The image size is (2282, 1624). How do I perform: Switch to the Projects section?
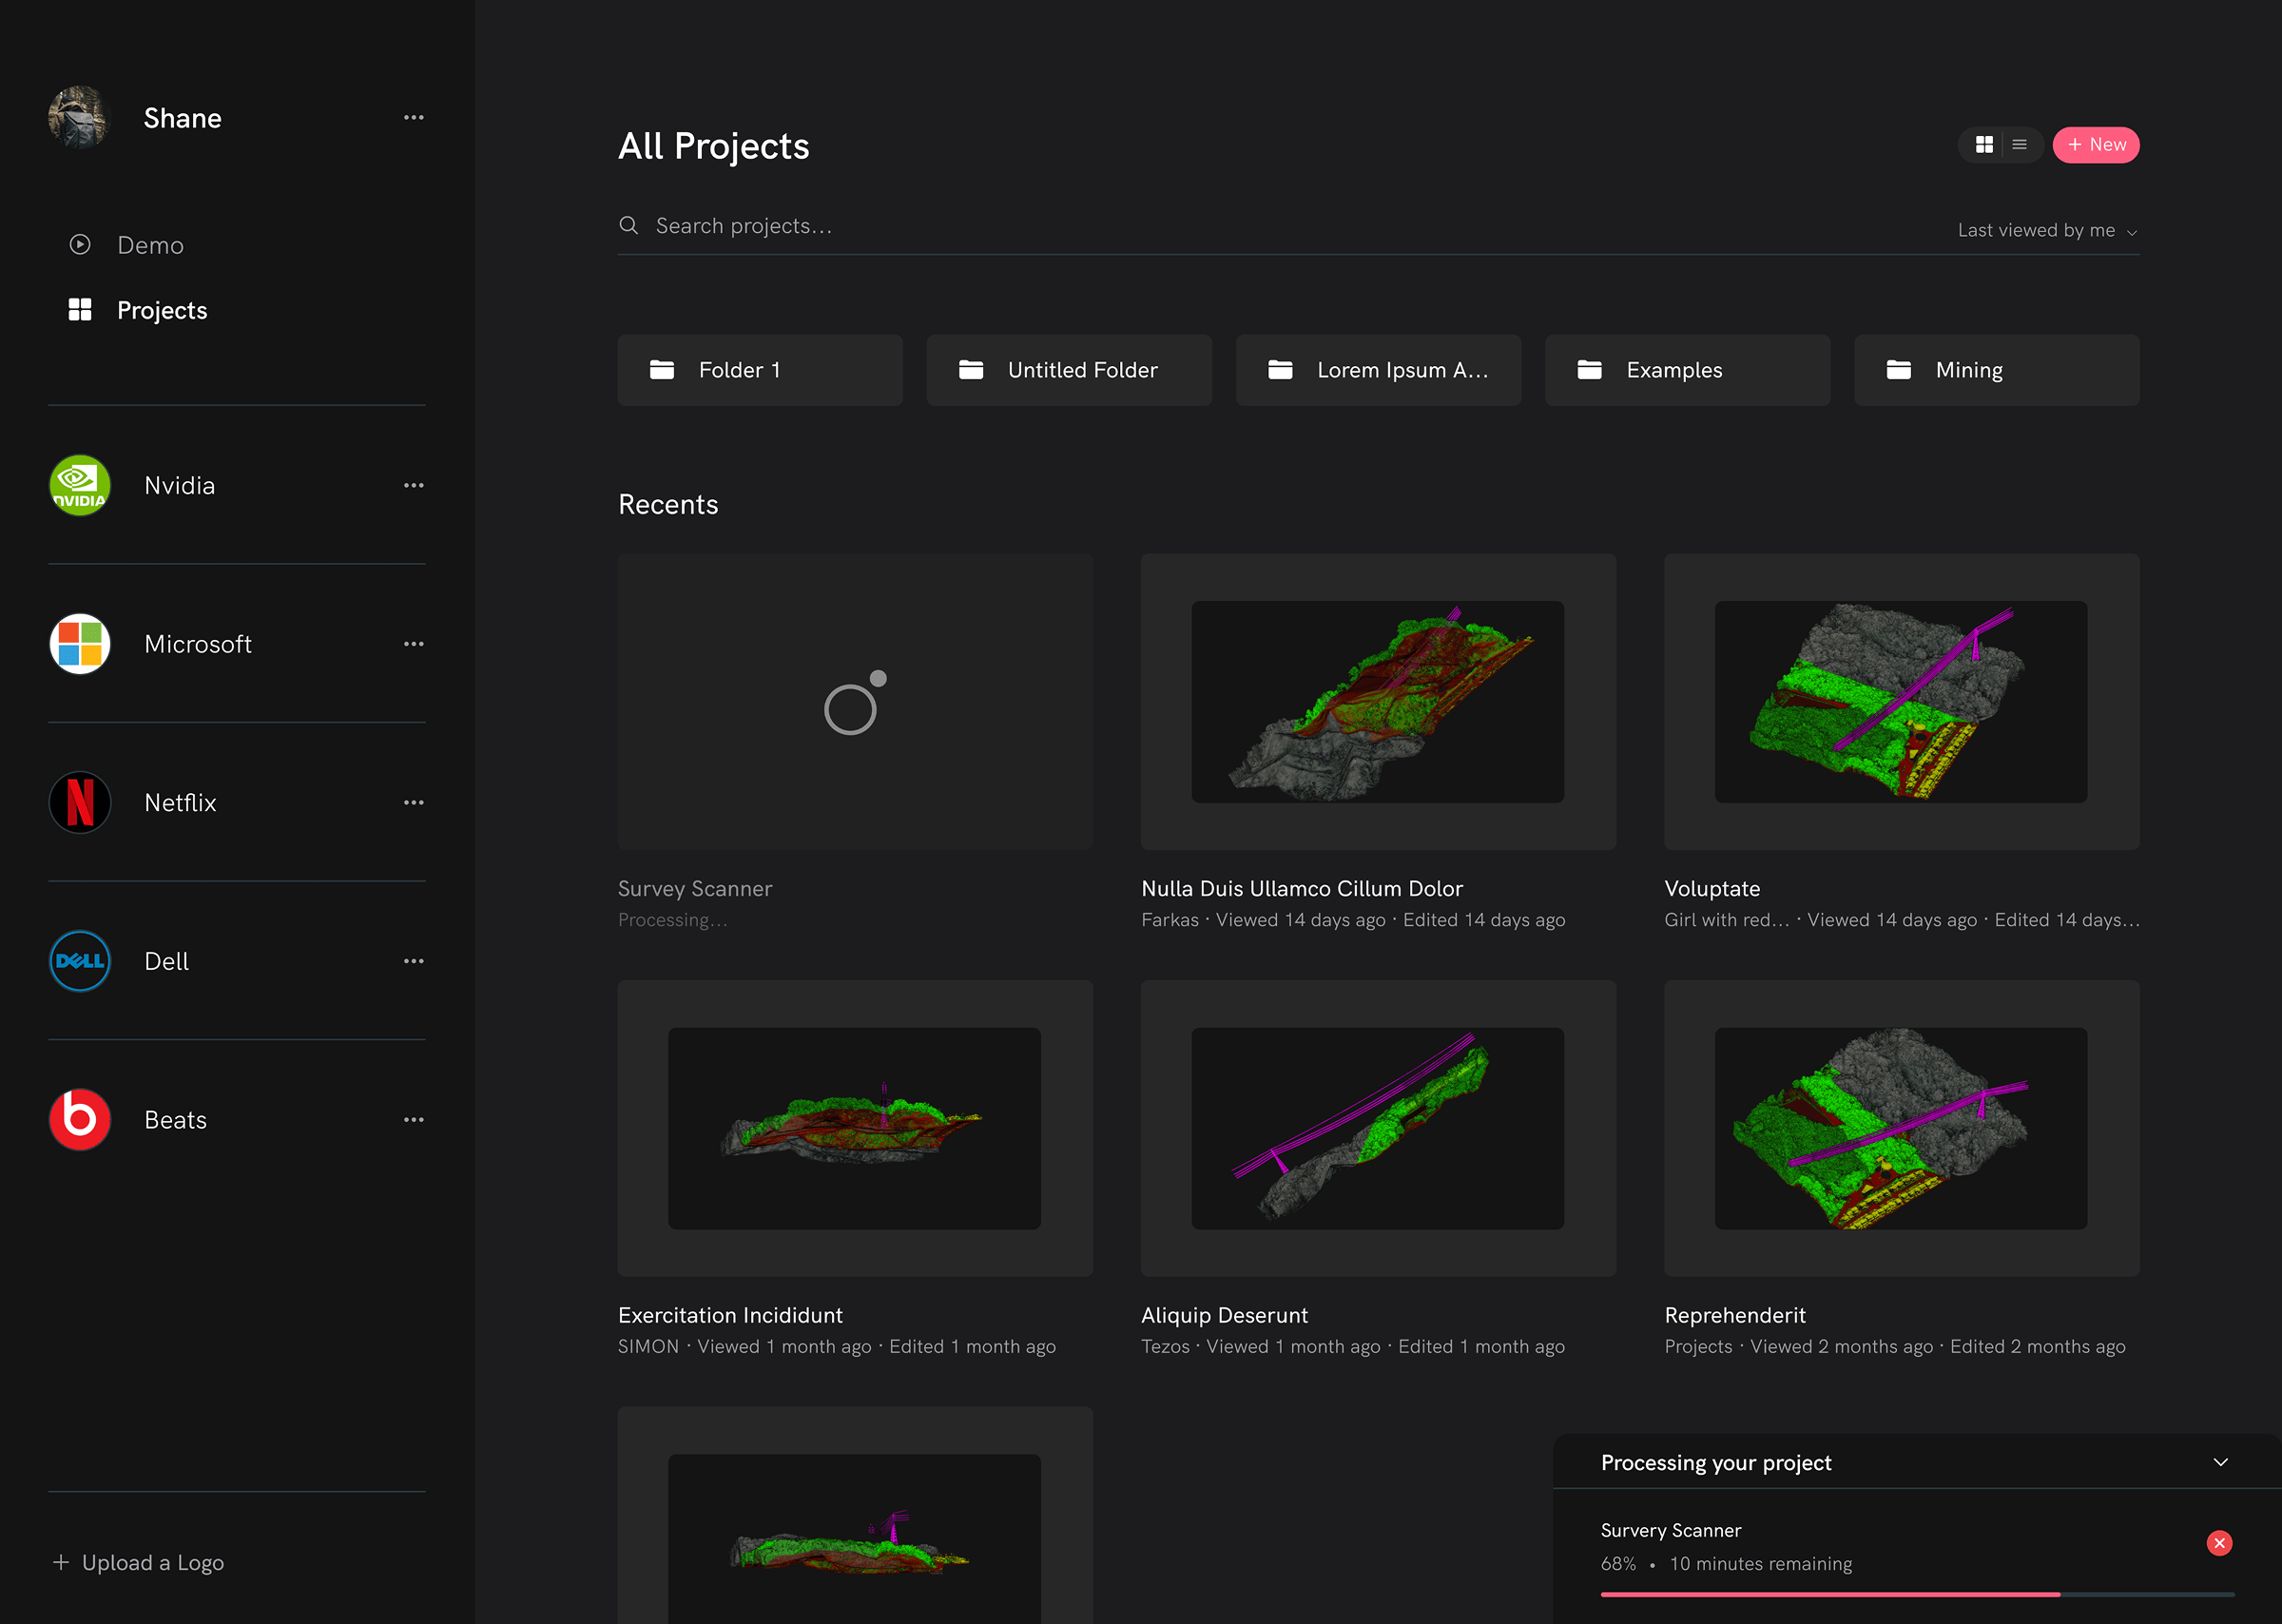point(162,310)
